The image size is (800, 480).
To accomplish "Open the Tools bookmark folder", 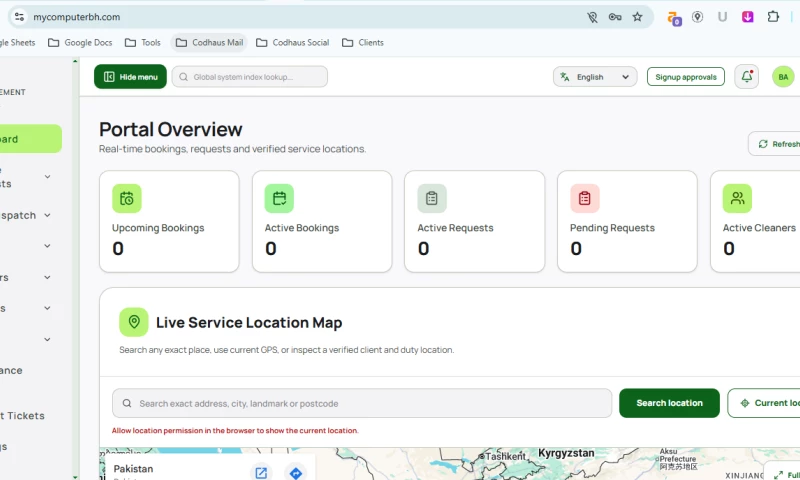I will [x=143, y=43].
